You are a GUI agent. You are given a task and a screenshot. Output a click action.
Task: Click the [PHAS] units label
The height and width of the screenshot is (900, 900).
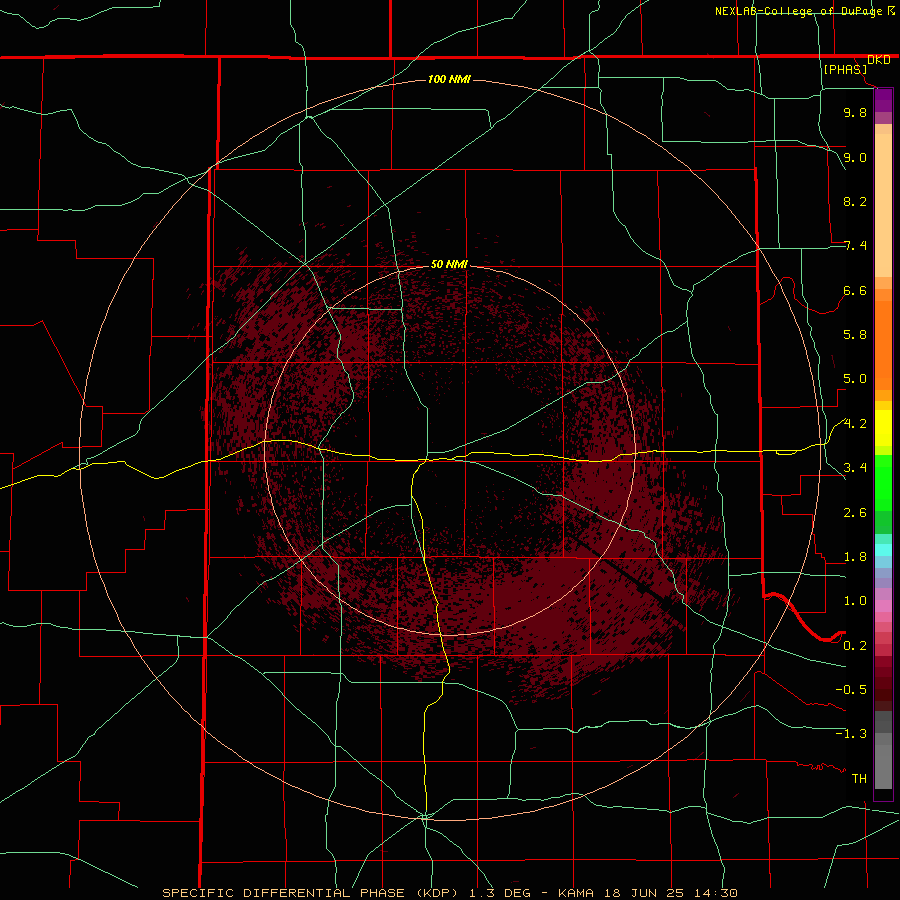[x=845, y=69]
